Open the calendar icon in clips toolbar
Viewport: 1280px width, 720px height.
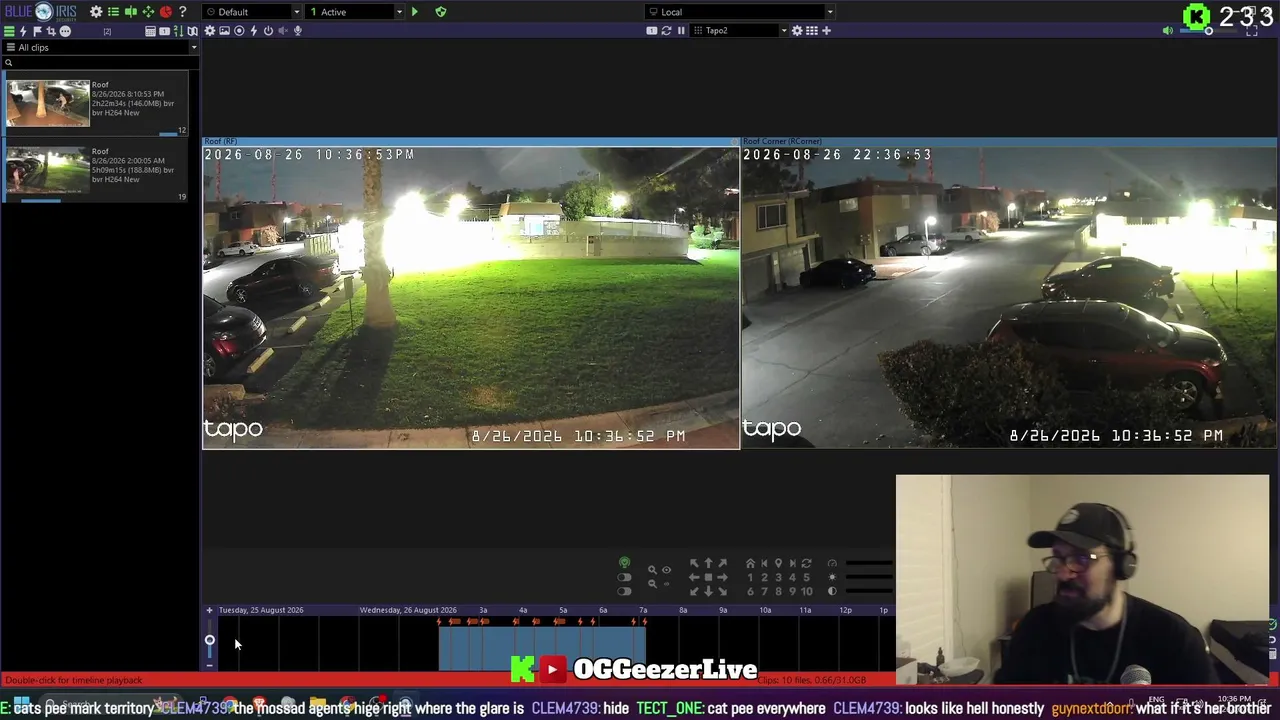point(150,31)
